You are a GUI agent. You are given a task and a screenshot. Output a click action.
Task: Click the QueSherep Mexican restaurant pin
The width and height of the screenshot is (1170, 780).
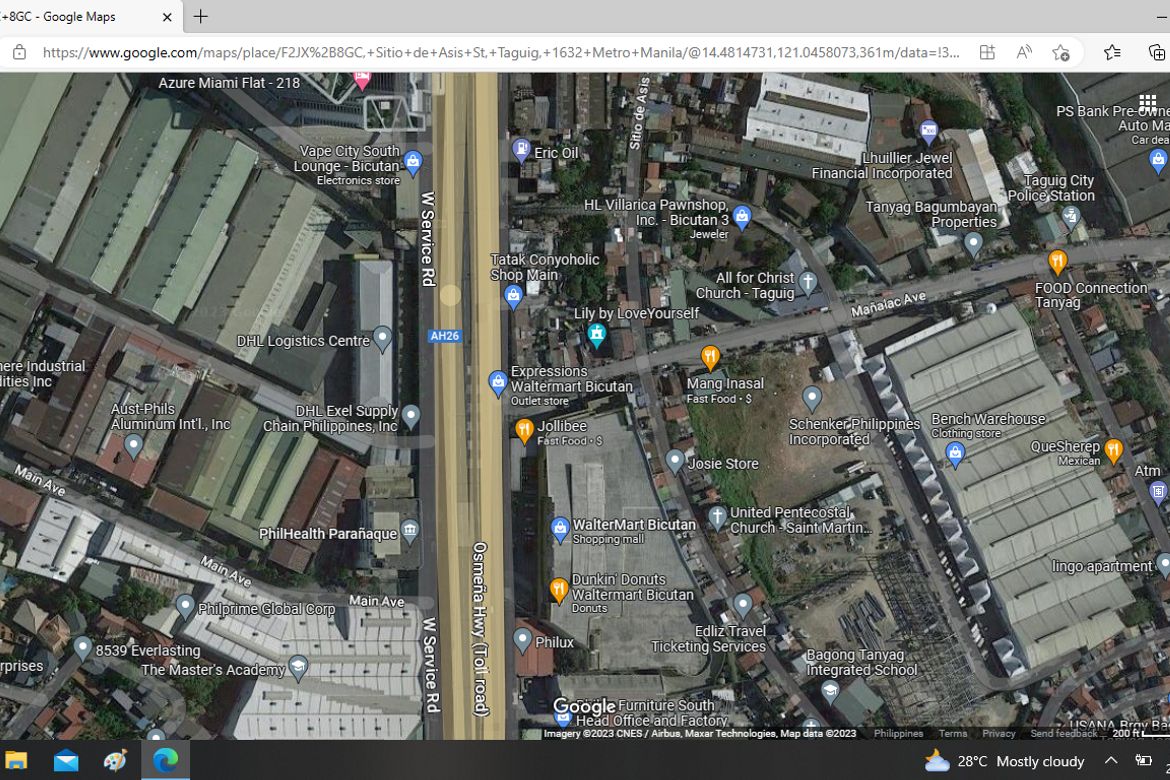coord(1113,450)
